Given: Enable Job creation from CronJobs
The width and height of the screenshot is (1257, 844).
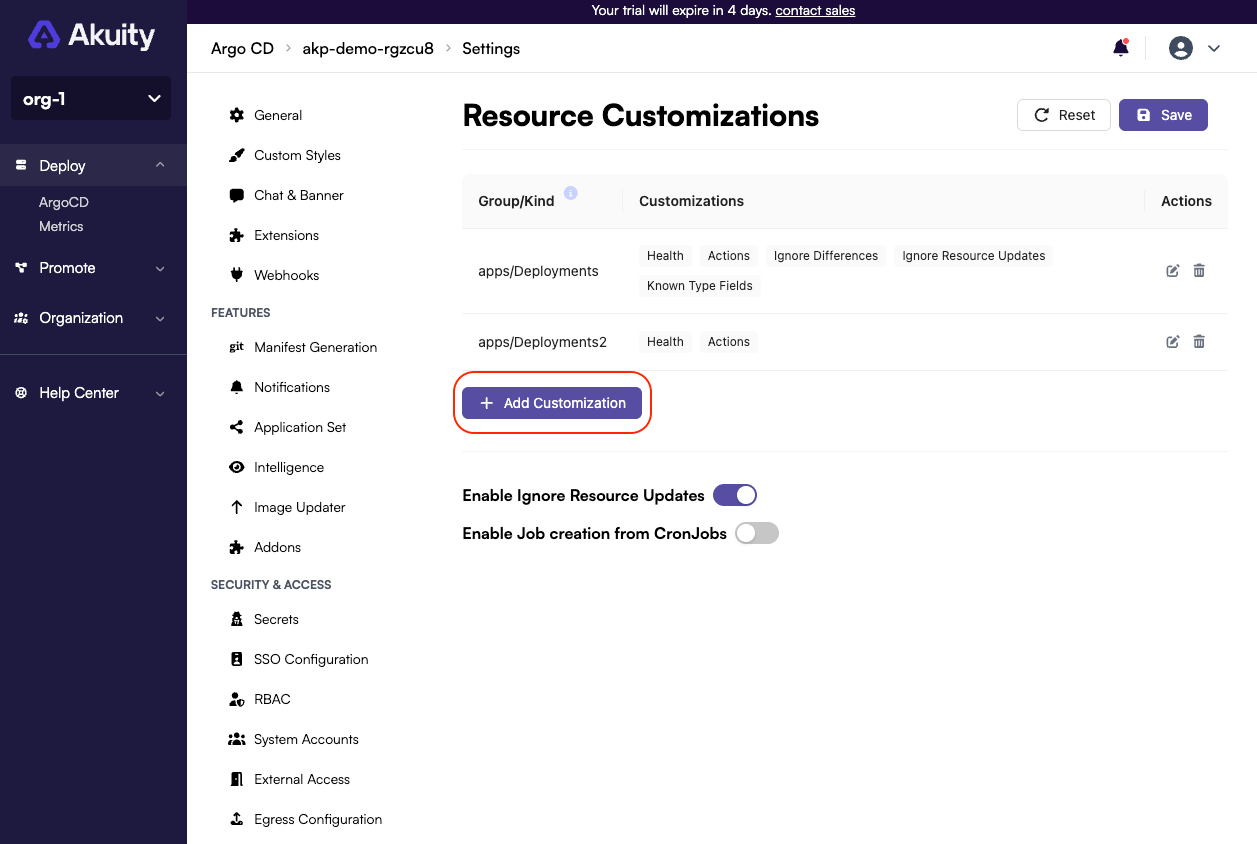Looking at the screenshot, I should pos(757,533).
